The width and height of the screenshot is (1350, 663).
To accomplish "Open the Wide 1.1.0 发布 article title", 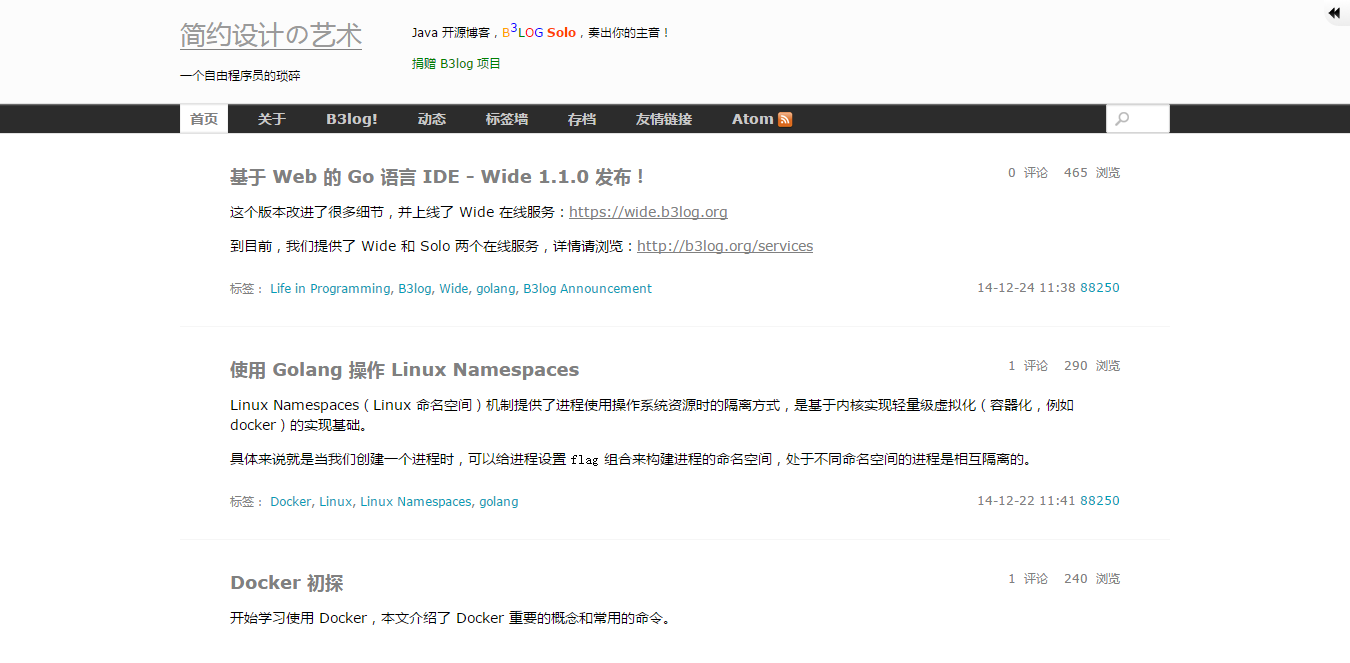I will [438, 177].
